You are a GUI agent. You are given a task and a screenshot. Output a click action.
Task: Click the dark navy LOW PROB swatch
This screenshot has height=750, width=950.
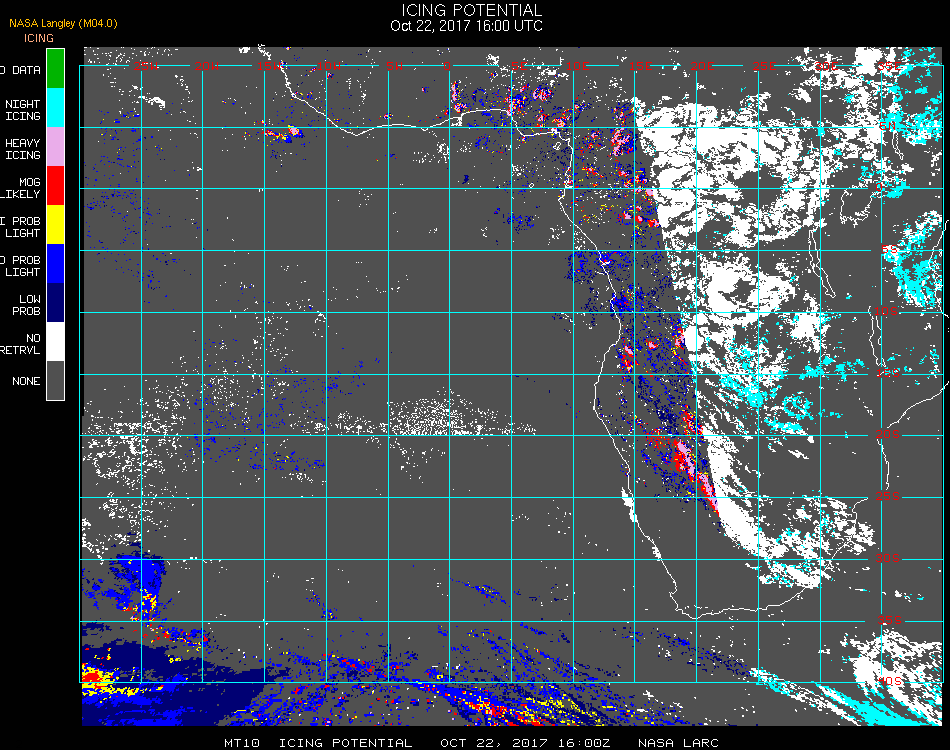pos(55,303)
